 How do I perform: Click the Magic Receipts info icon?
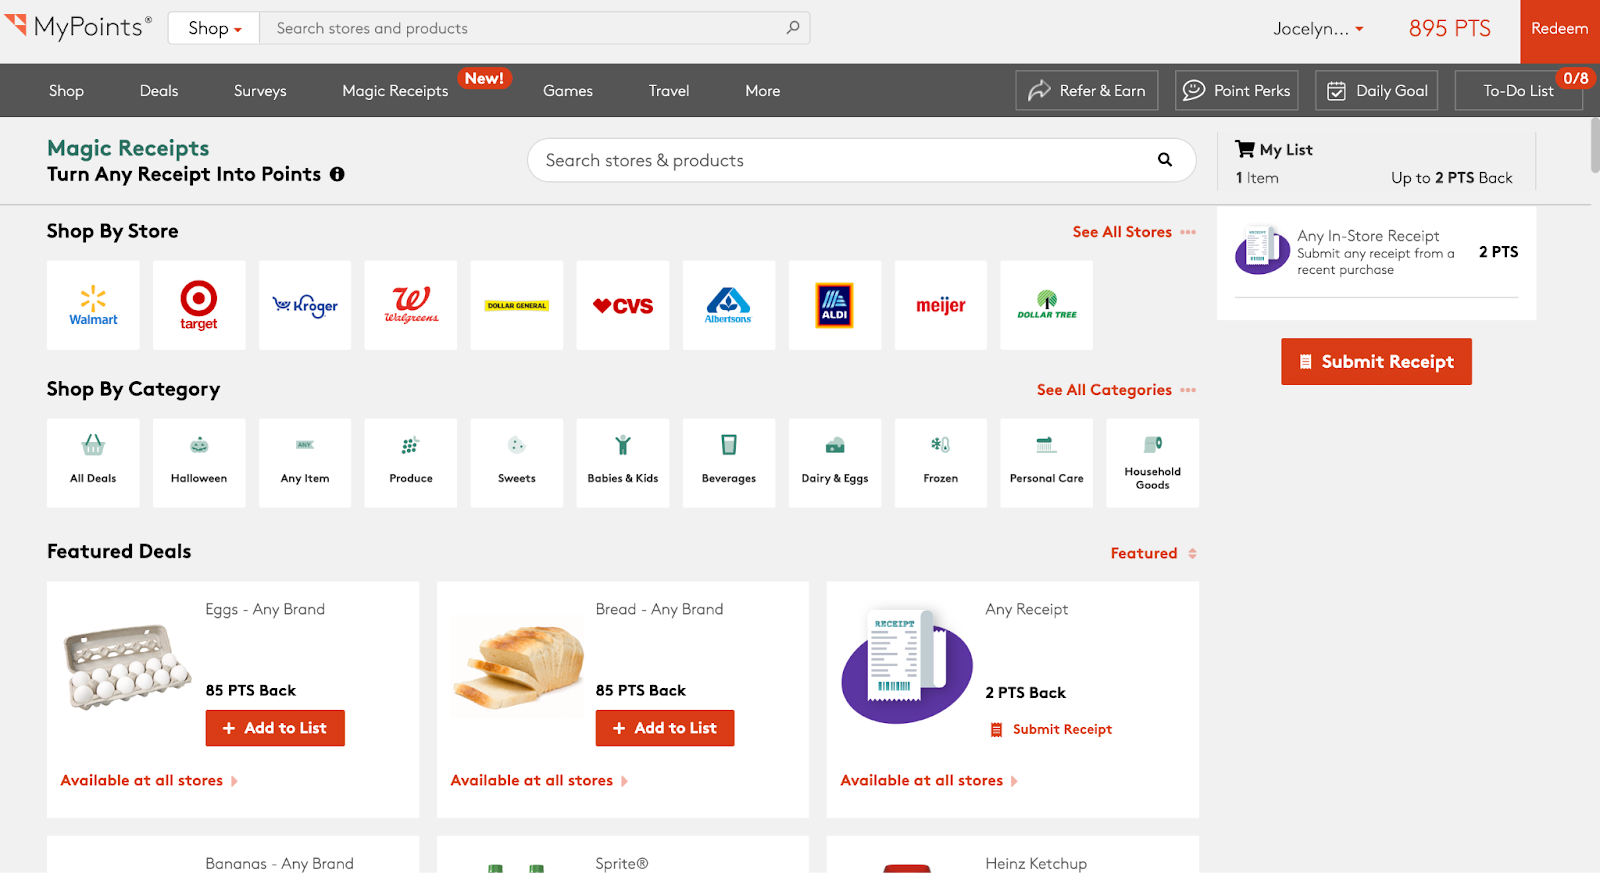click(337, 174)
